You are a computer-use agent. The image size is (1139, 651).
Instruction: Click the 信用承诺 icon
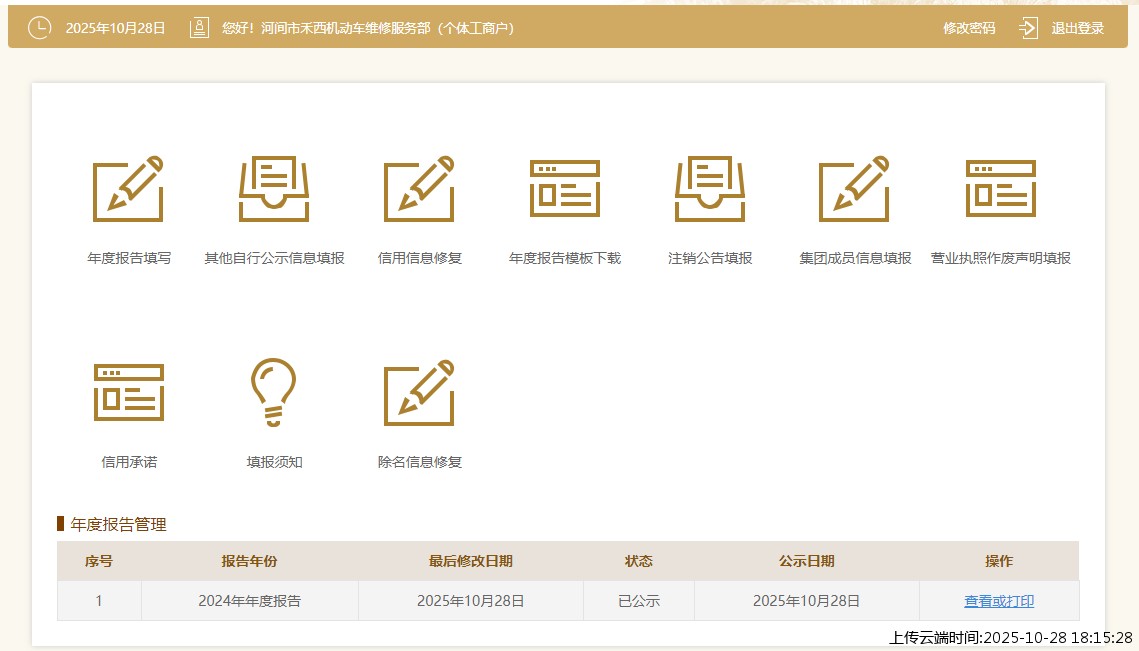[x=128, y=393]
